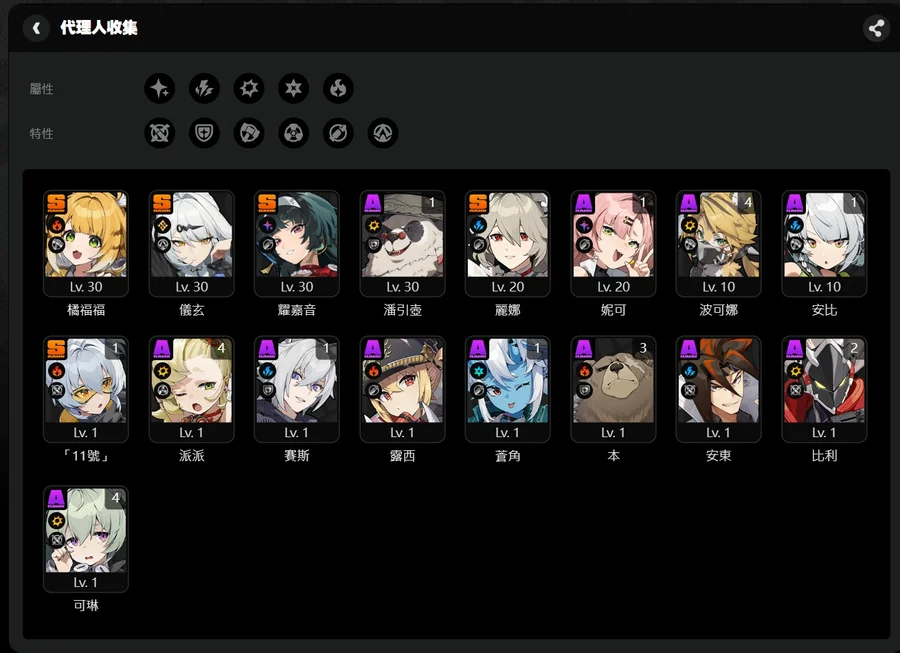Open agent card 可琳
Image resolution: width=900 pixels, height=653 pixels.
86,539
